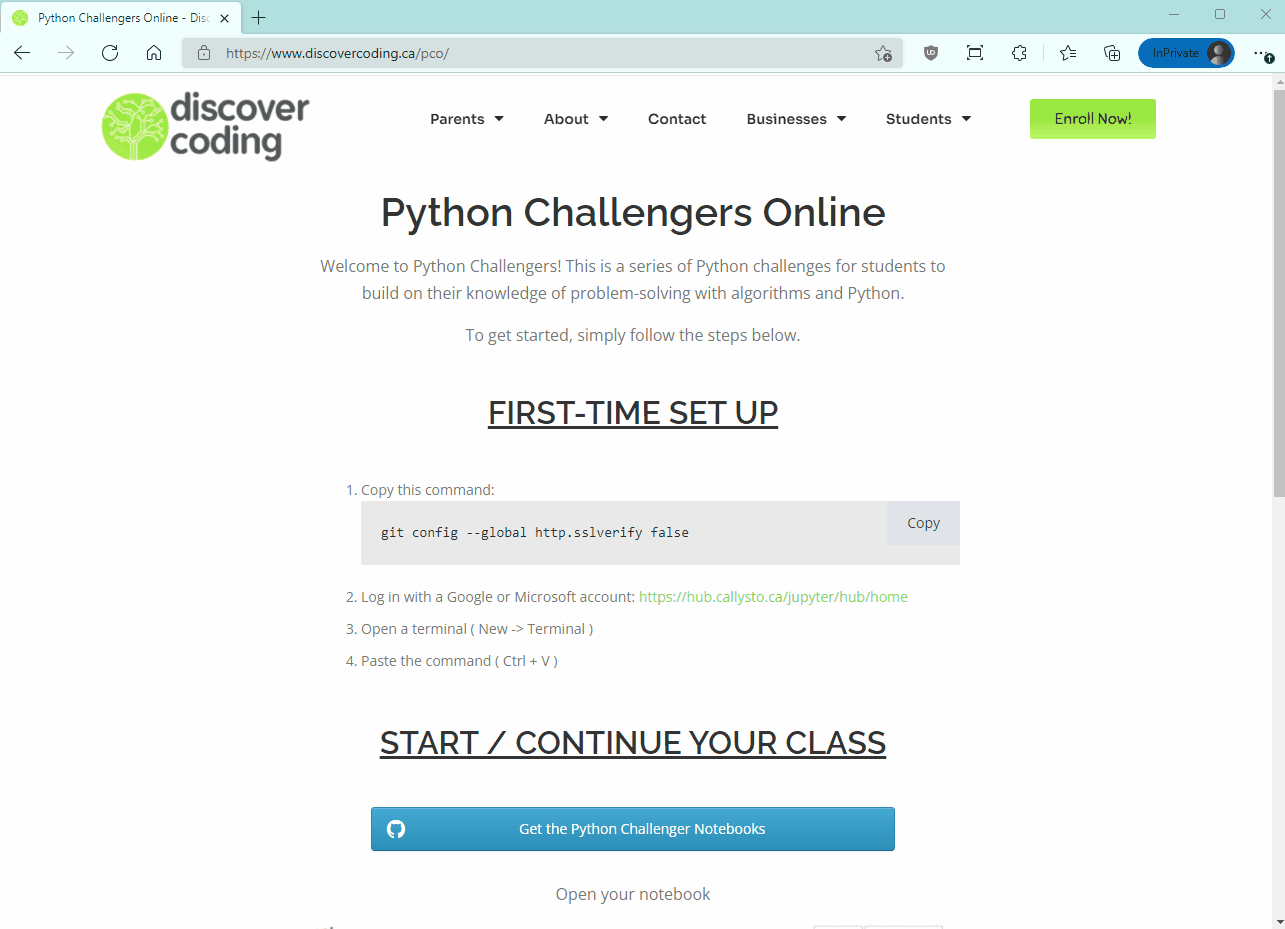Open the hub.callysto.ca jupyter link
The height and width of the screenshot is (929, 1285).
(x=773, y=597)
